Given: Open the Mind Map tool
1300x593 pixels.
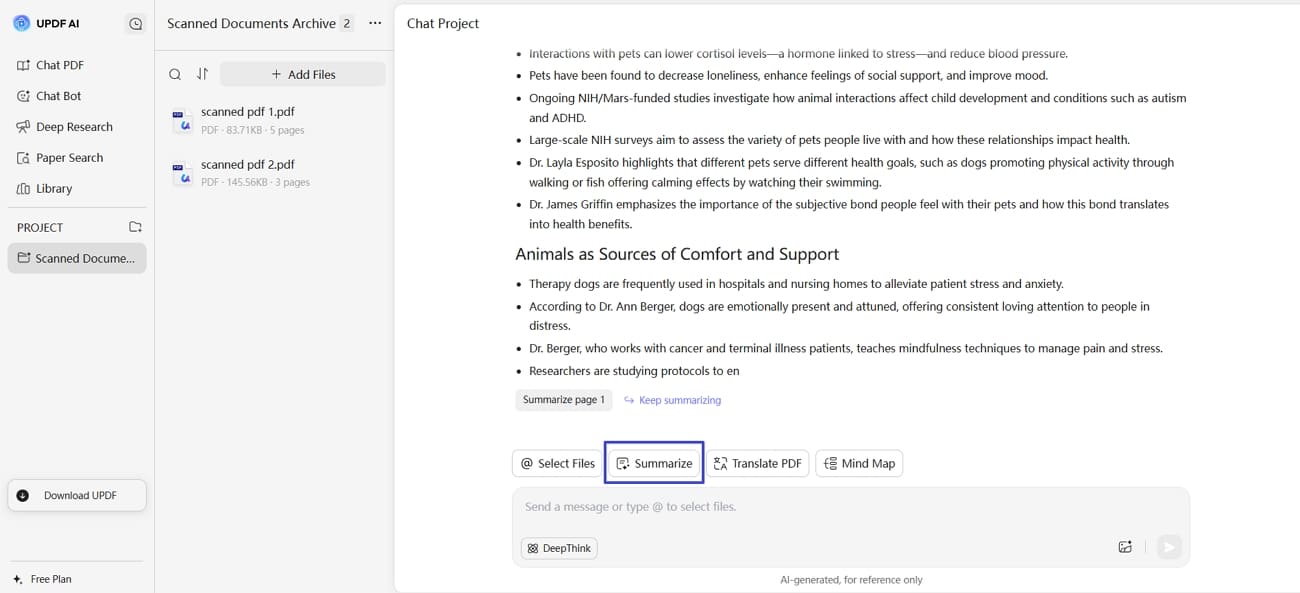Looking at the screenshot, I should (858, 463).
